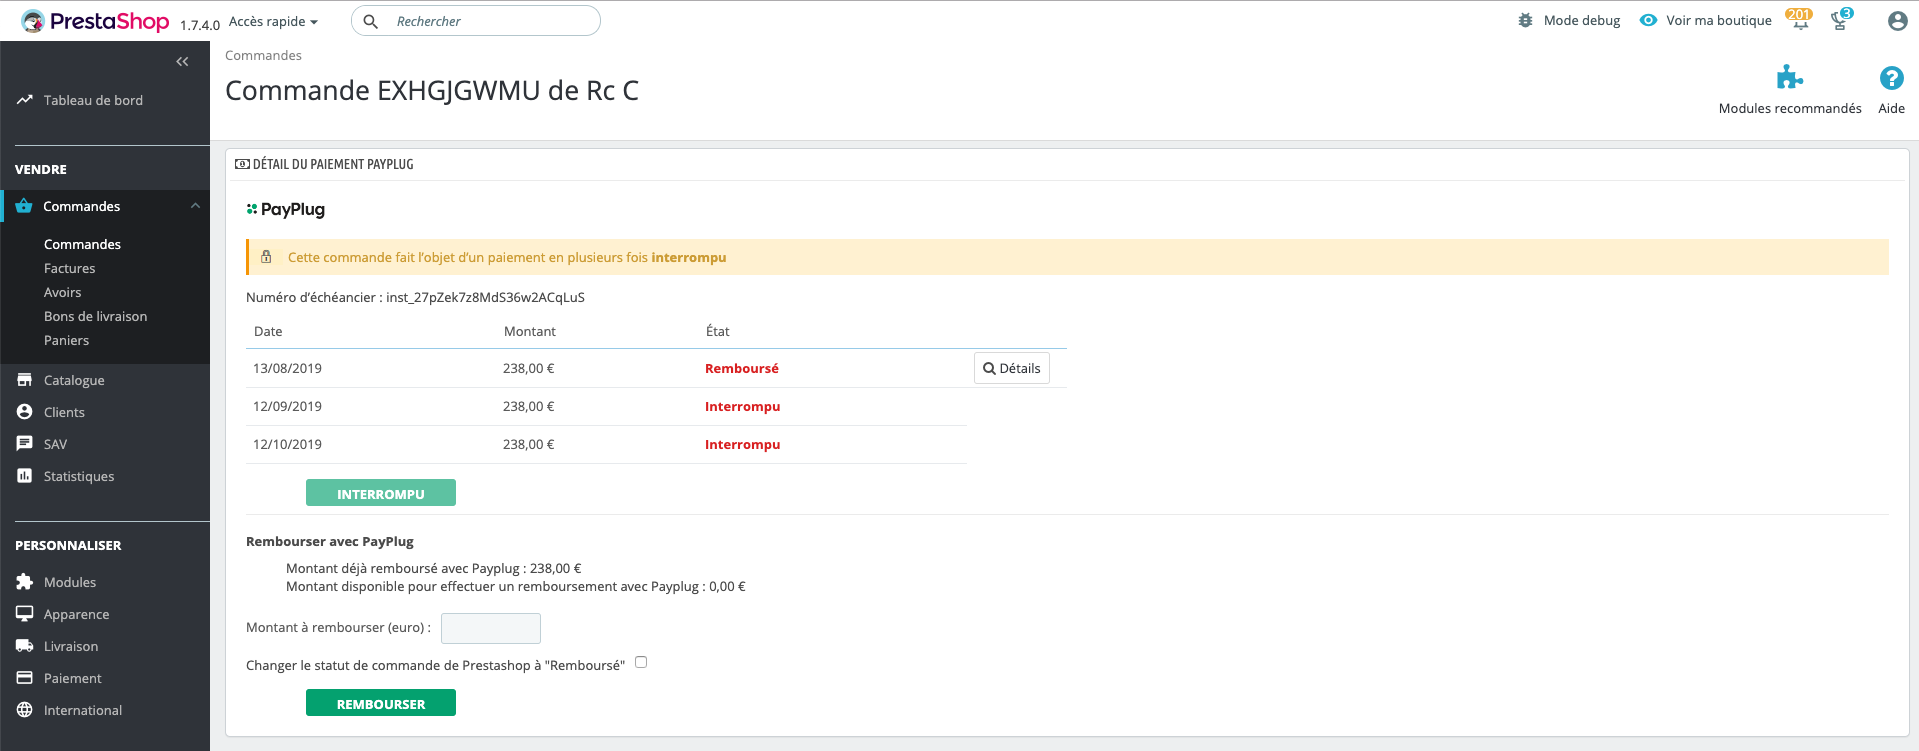Click the Montant à rembourser input field

(x=491, y=628)
